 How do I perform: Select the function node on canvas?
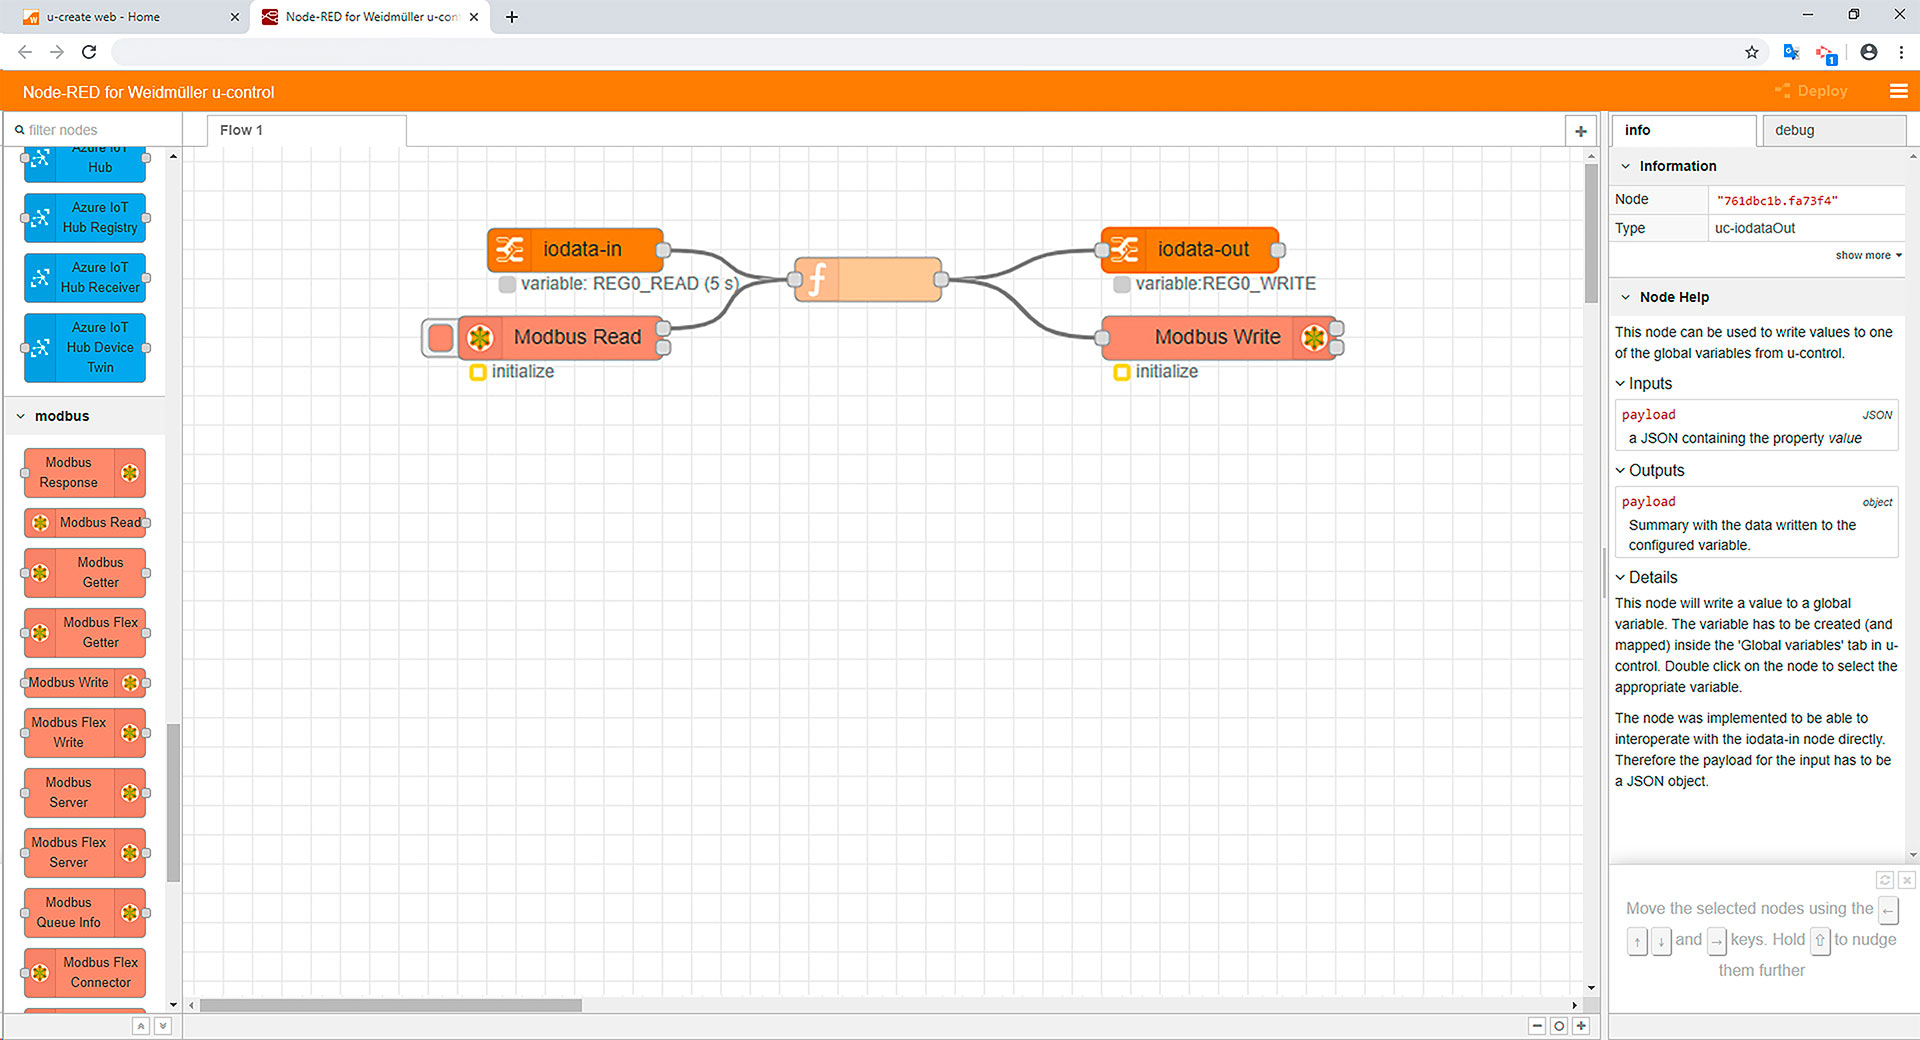(x=868, y=279)
